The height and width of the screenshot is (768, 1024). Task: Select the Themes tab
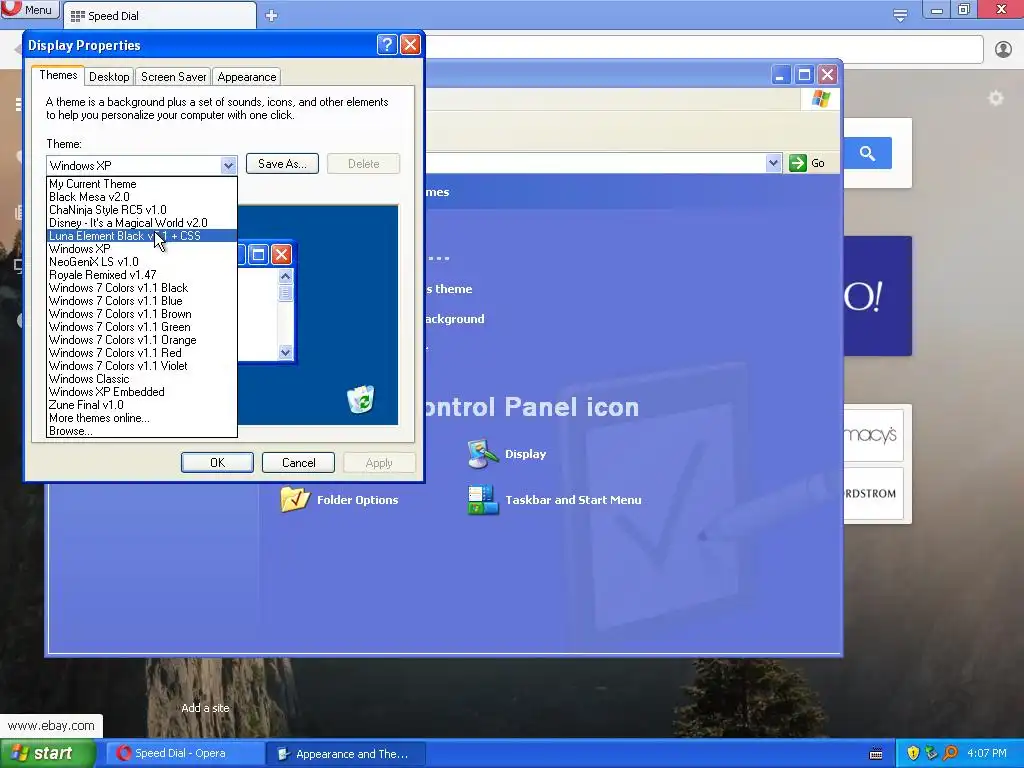(x=58, y=75)
